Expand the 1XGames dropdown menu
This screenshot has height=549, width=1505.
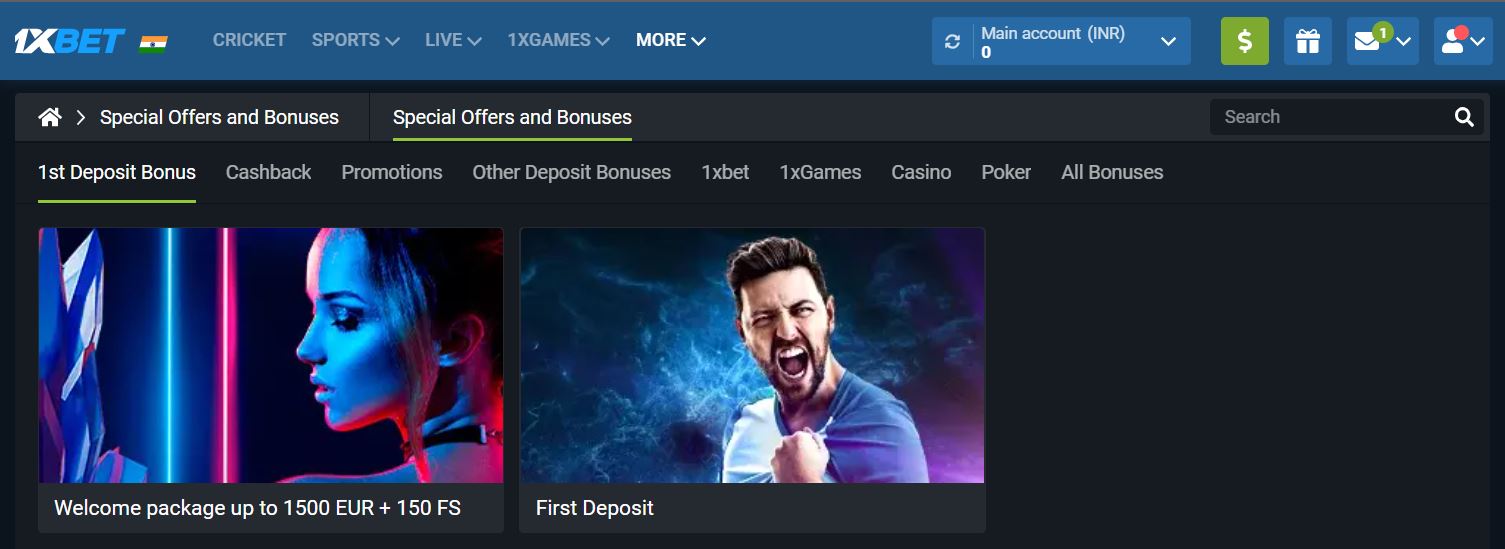coord(558,40)
